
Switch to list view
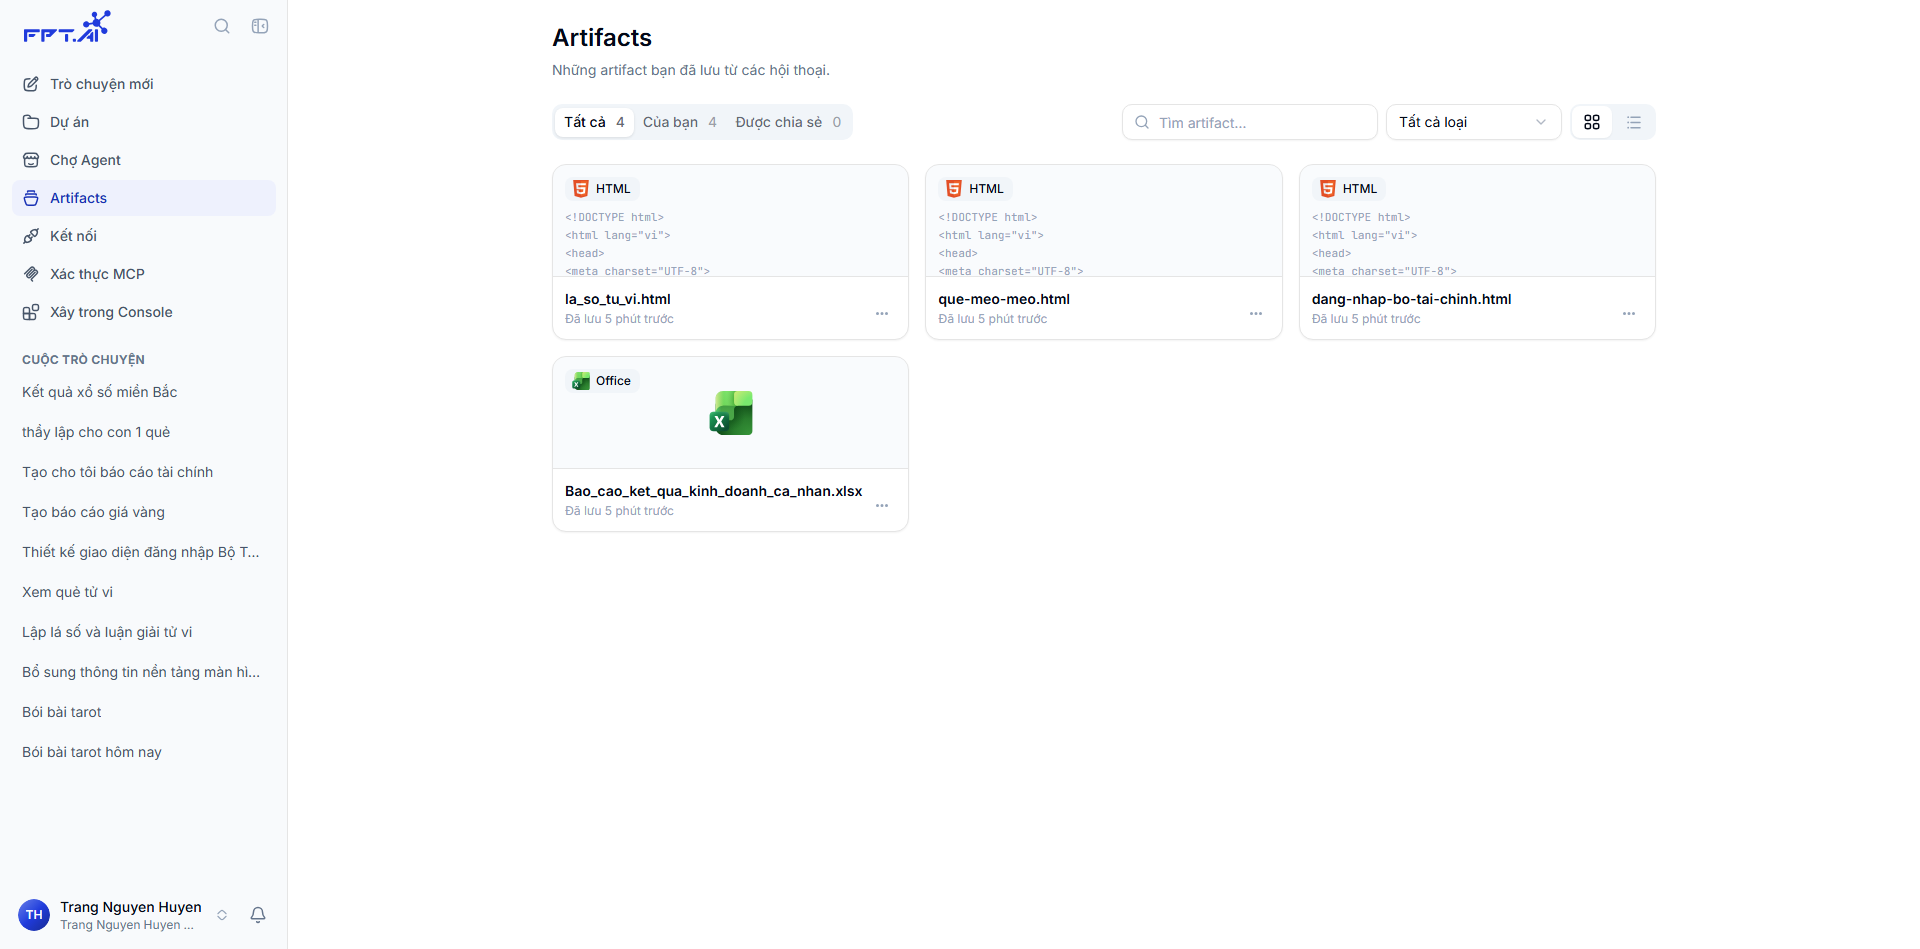click(1634, 122)
